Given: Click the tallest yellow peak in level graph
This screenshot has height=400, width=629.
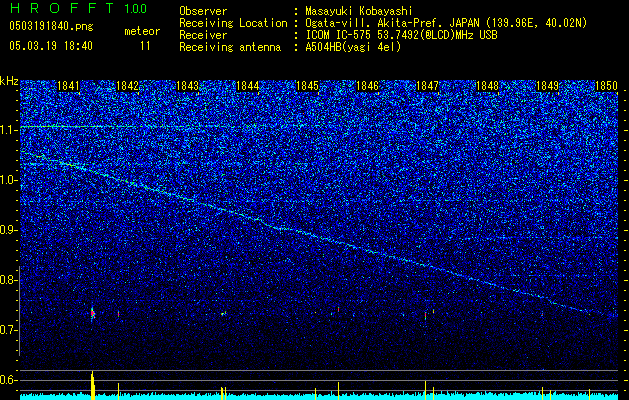Looking at the screenshot, I should 93,385.
